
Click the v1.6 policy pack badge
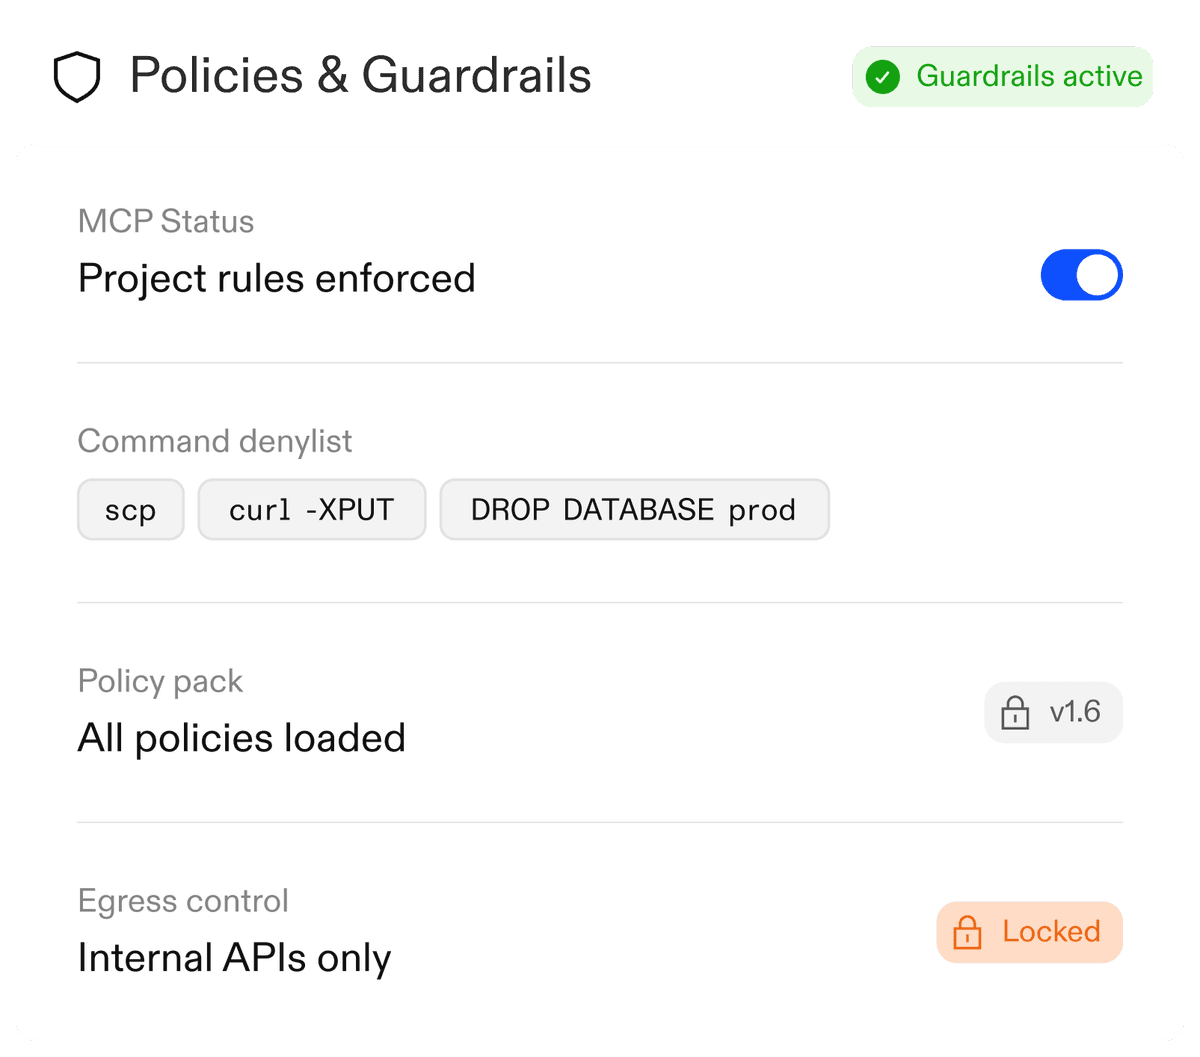(x=1053, y=713)
